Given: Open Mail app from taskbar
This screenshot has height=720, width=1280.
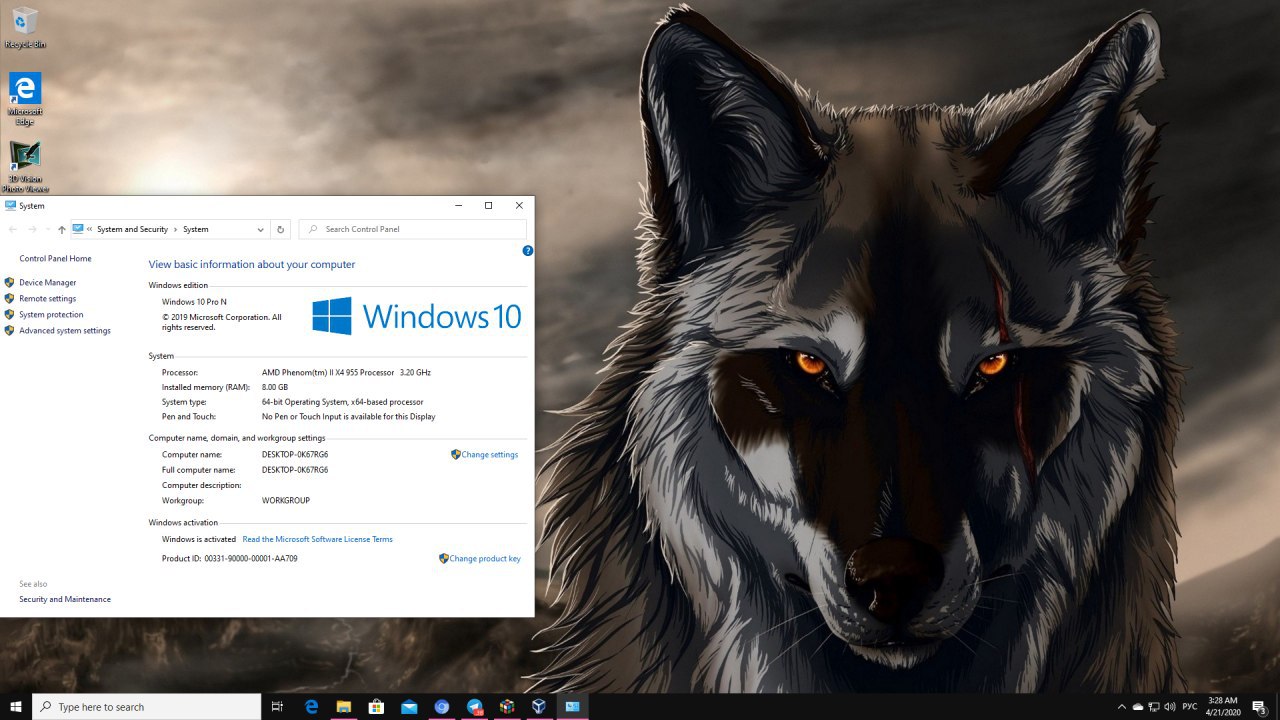Looking at the screenshot, I should coord(409,706).
